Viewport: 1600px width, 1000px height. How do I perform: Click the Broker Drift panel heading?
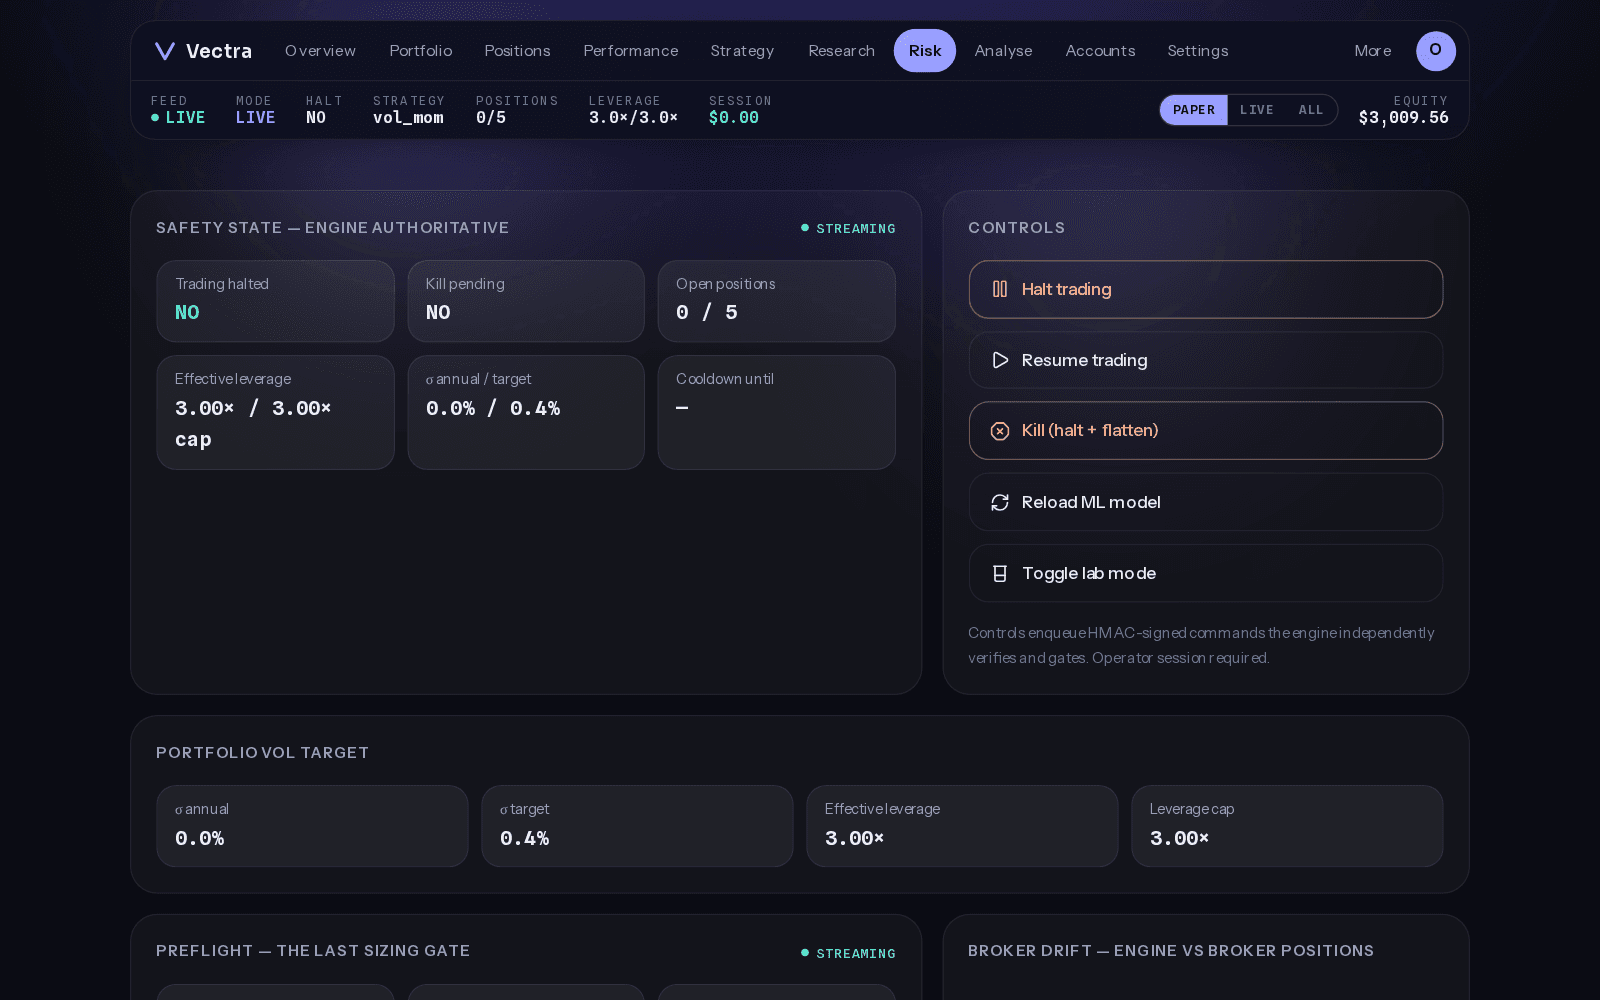[1171, 951]
